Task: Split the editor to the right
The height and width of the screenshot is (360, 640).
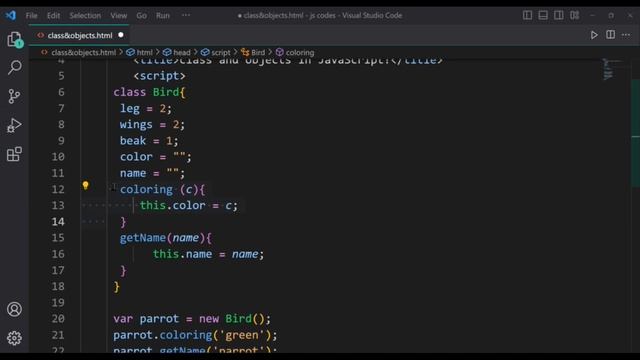Action: (x=610, y=35)
